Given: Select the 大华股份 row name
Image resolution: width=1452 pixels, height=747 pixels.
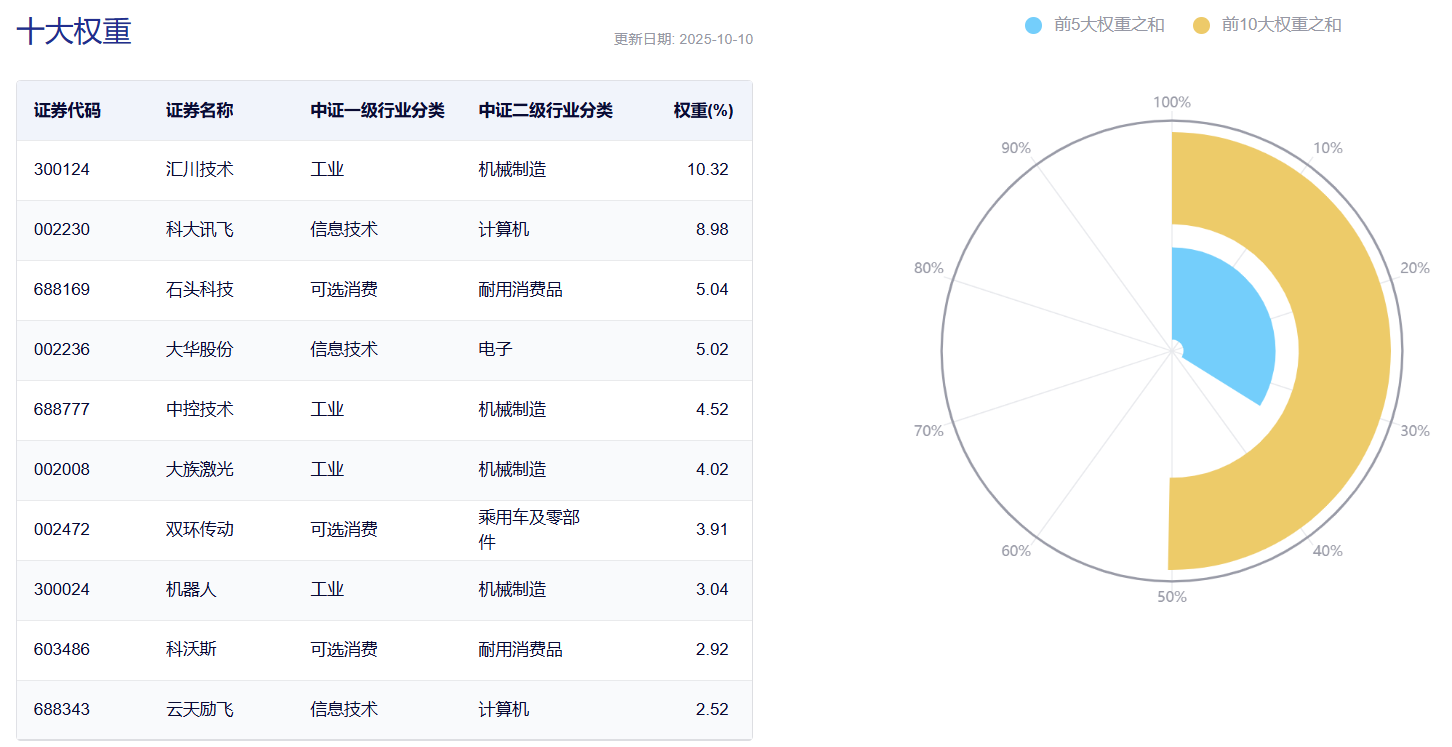Looking at the screenshot, I should [199, 350].
